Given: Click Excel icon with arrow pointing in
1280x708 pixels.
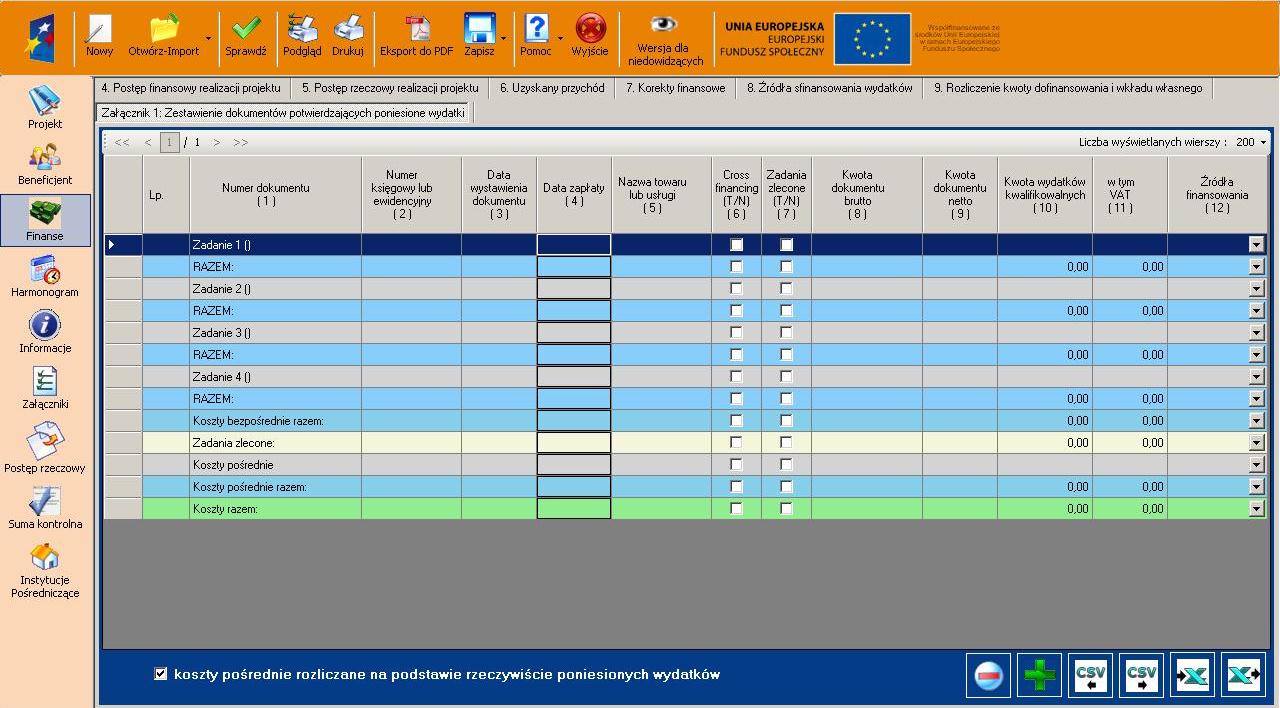Looking at the screenshot, I should (1192, 675).
